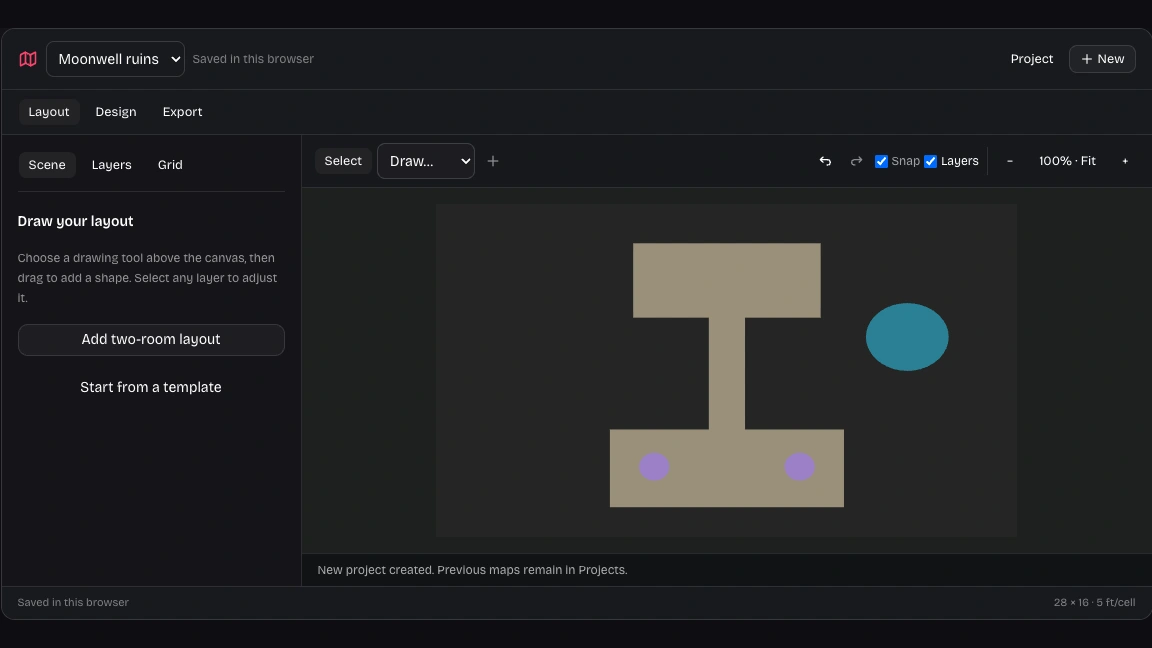Click 100% · Fit zoom button
1152x648 pixels.
coord(1067,161)
